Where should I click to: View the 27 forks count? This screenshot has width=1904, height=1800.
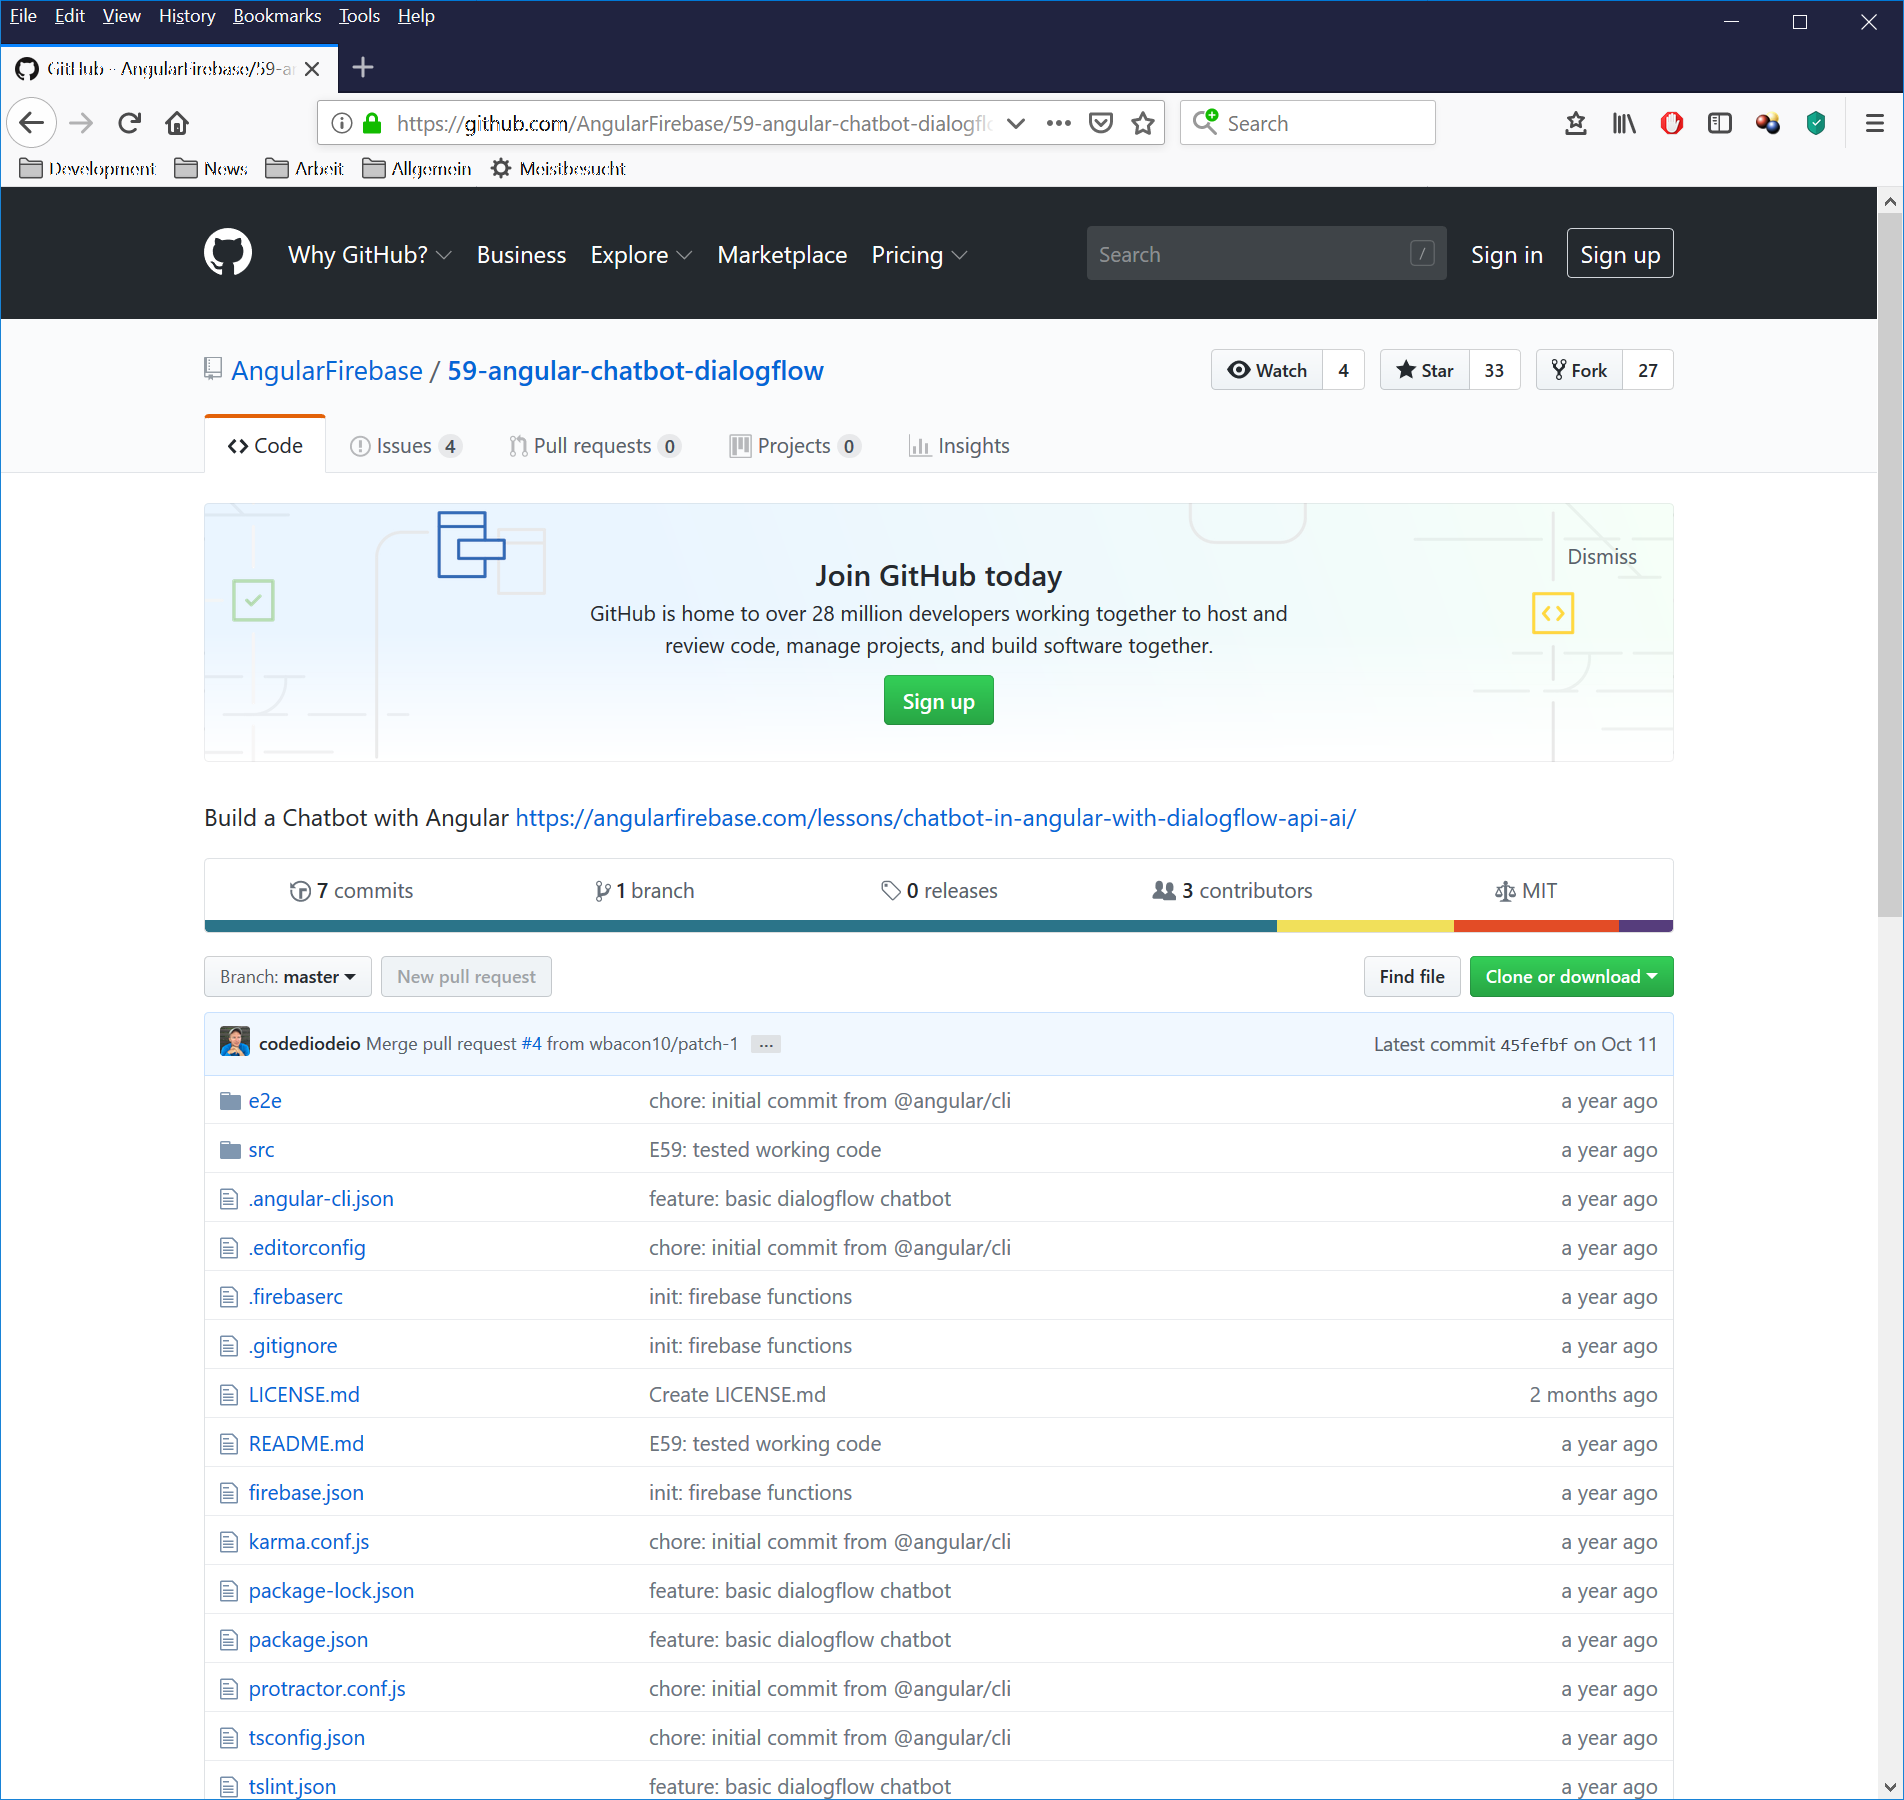1648,370
